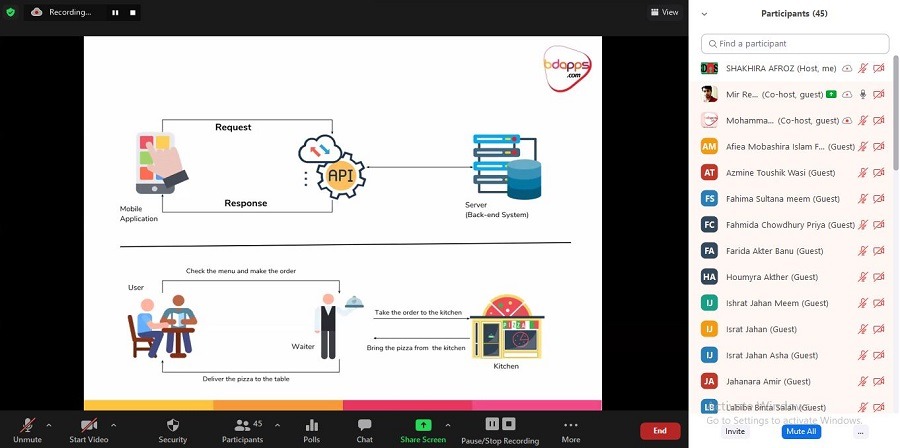The height and width of the screenshot is (448, 900).
Task: Click the Participants (45) panel title
Action: (794, 14)
